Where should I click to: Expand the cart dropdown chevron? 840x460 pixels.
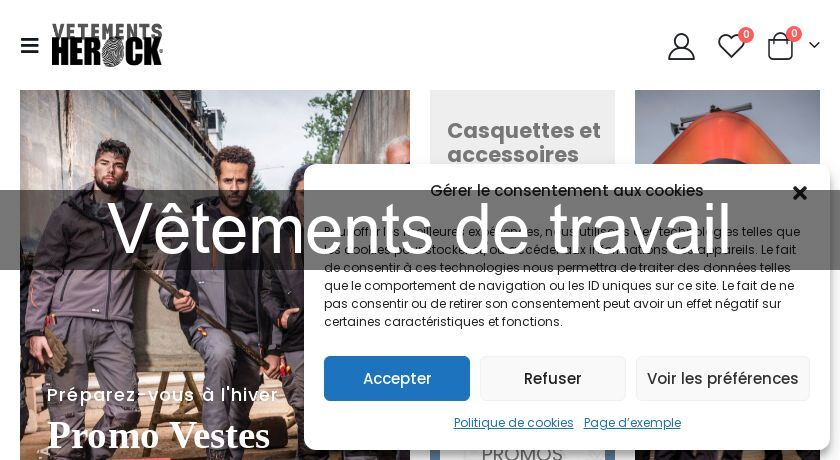point(814,45)
